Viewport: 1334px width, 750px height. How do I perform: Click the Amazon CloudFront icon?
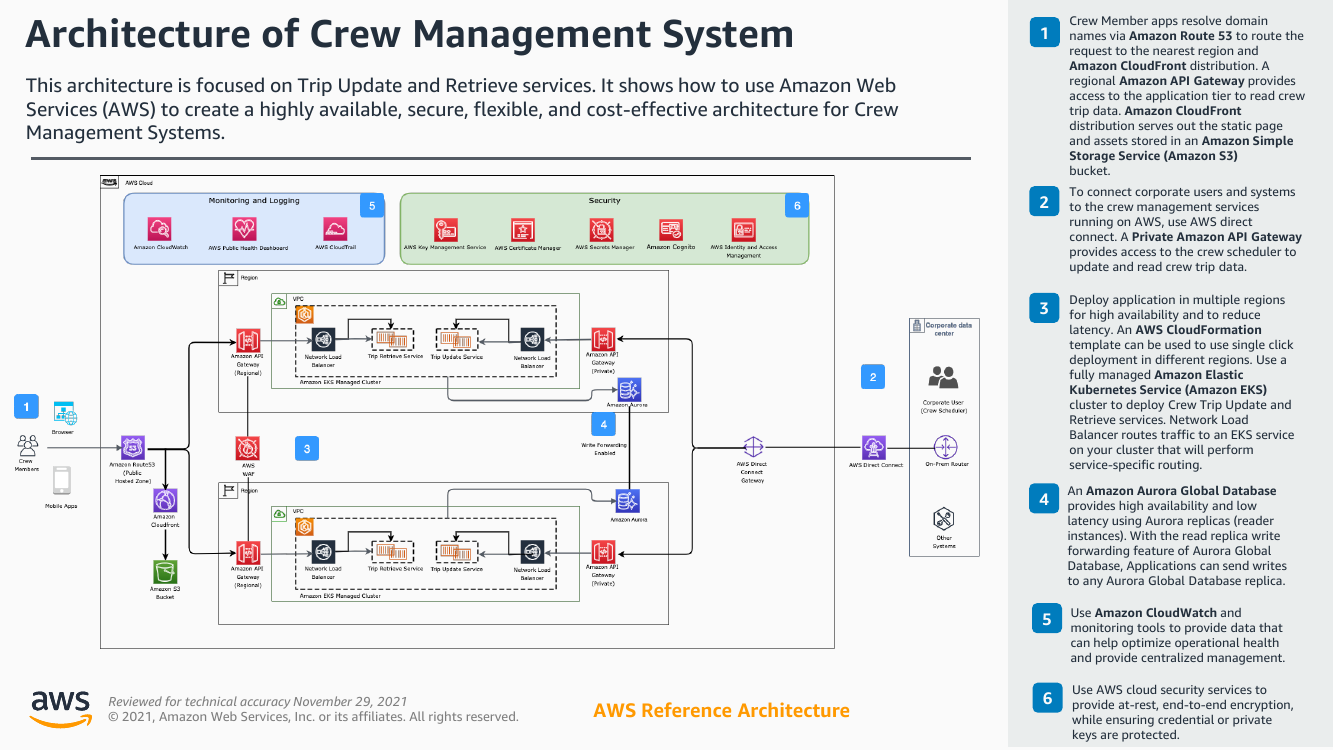coord(165,500)
